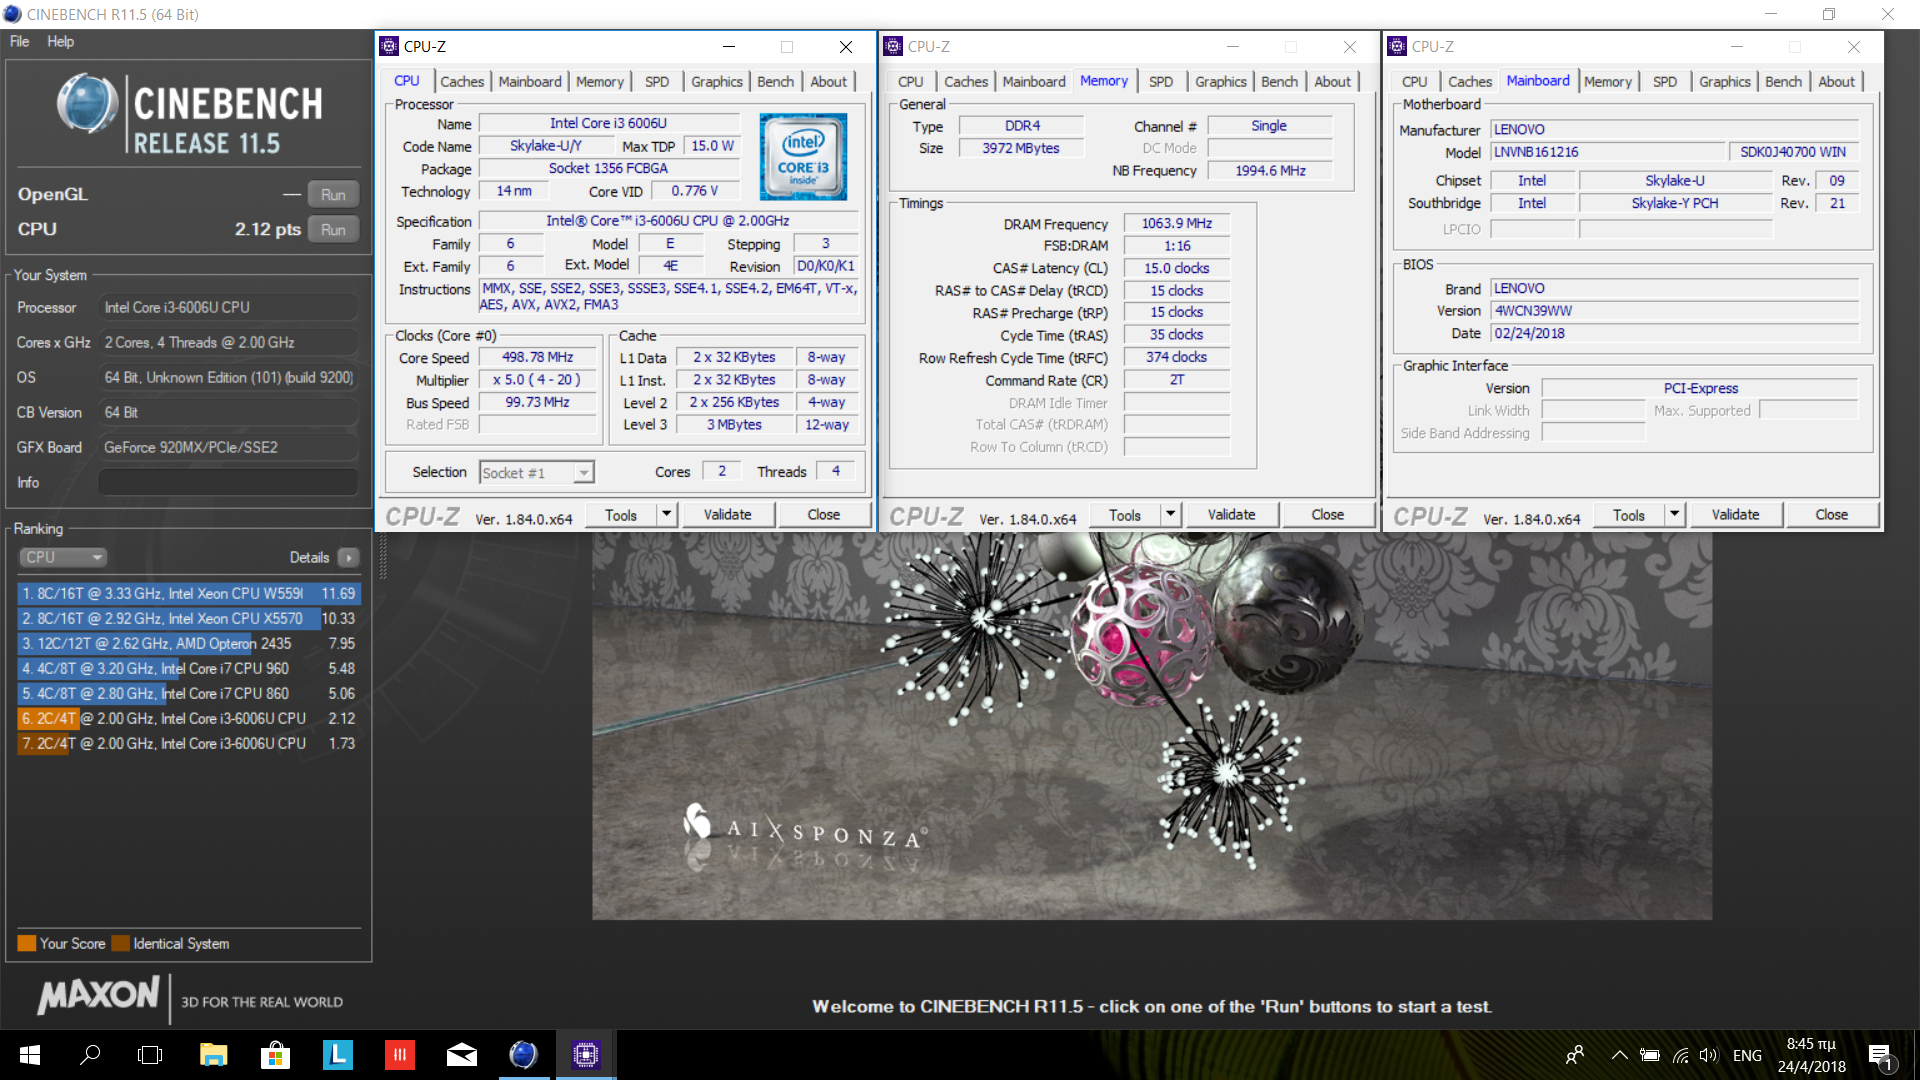
Task: Select ranking row Xeon CPU X5570
Action: [188, 618]
